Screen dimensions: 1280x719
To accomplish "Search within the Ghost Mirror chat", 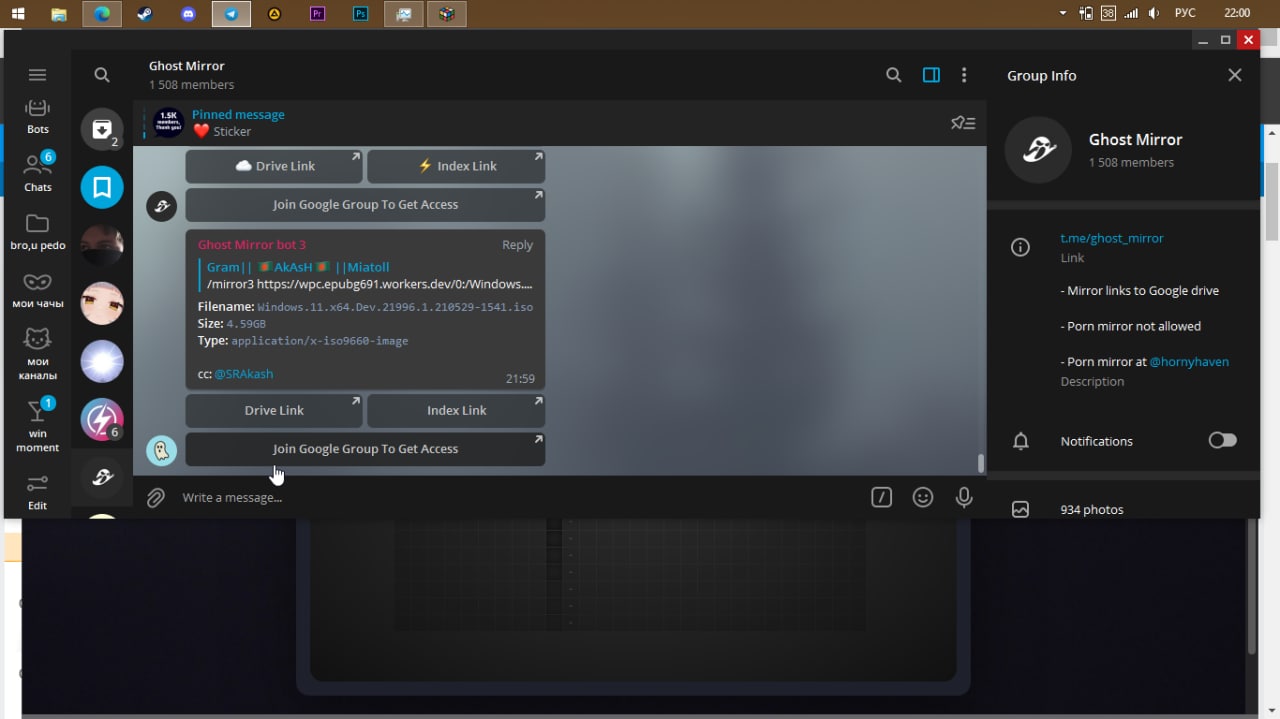I will 894,75.
